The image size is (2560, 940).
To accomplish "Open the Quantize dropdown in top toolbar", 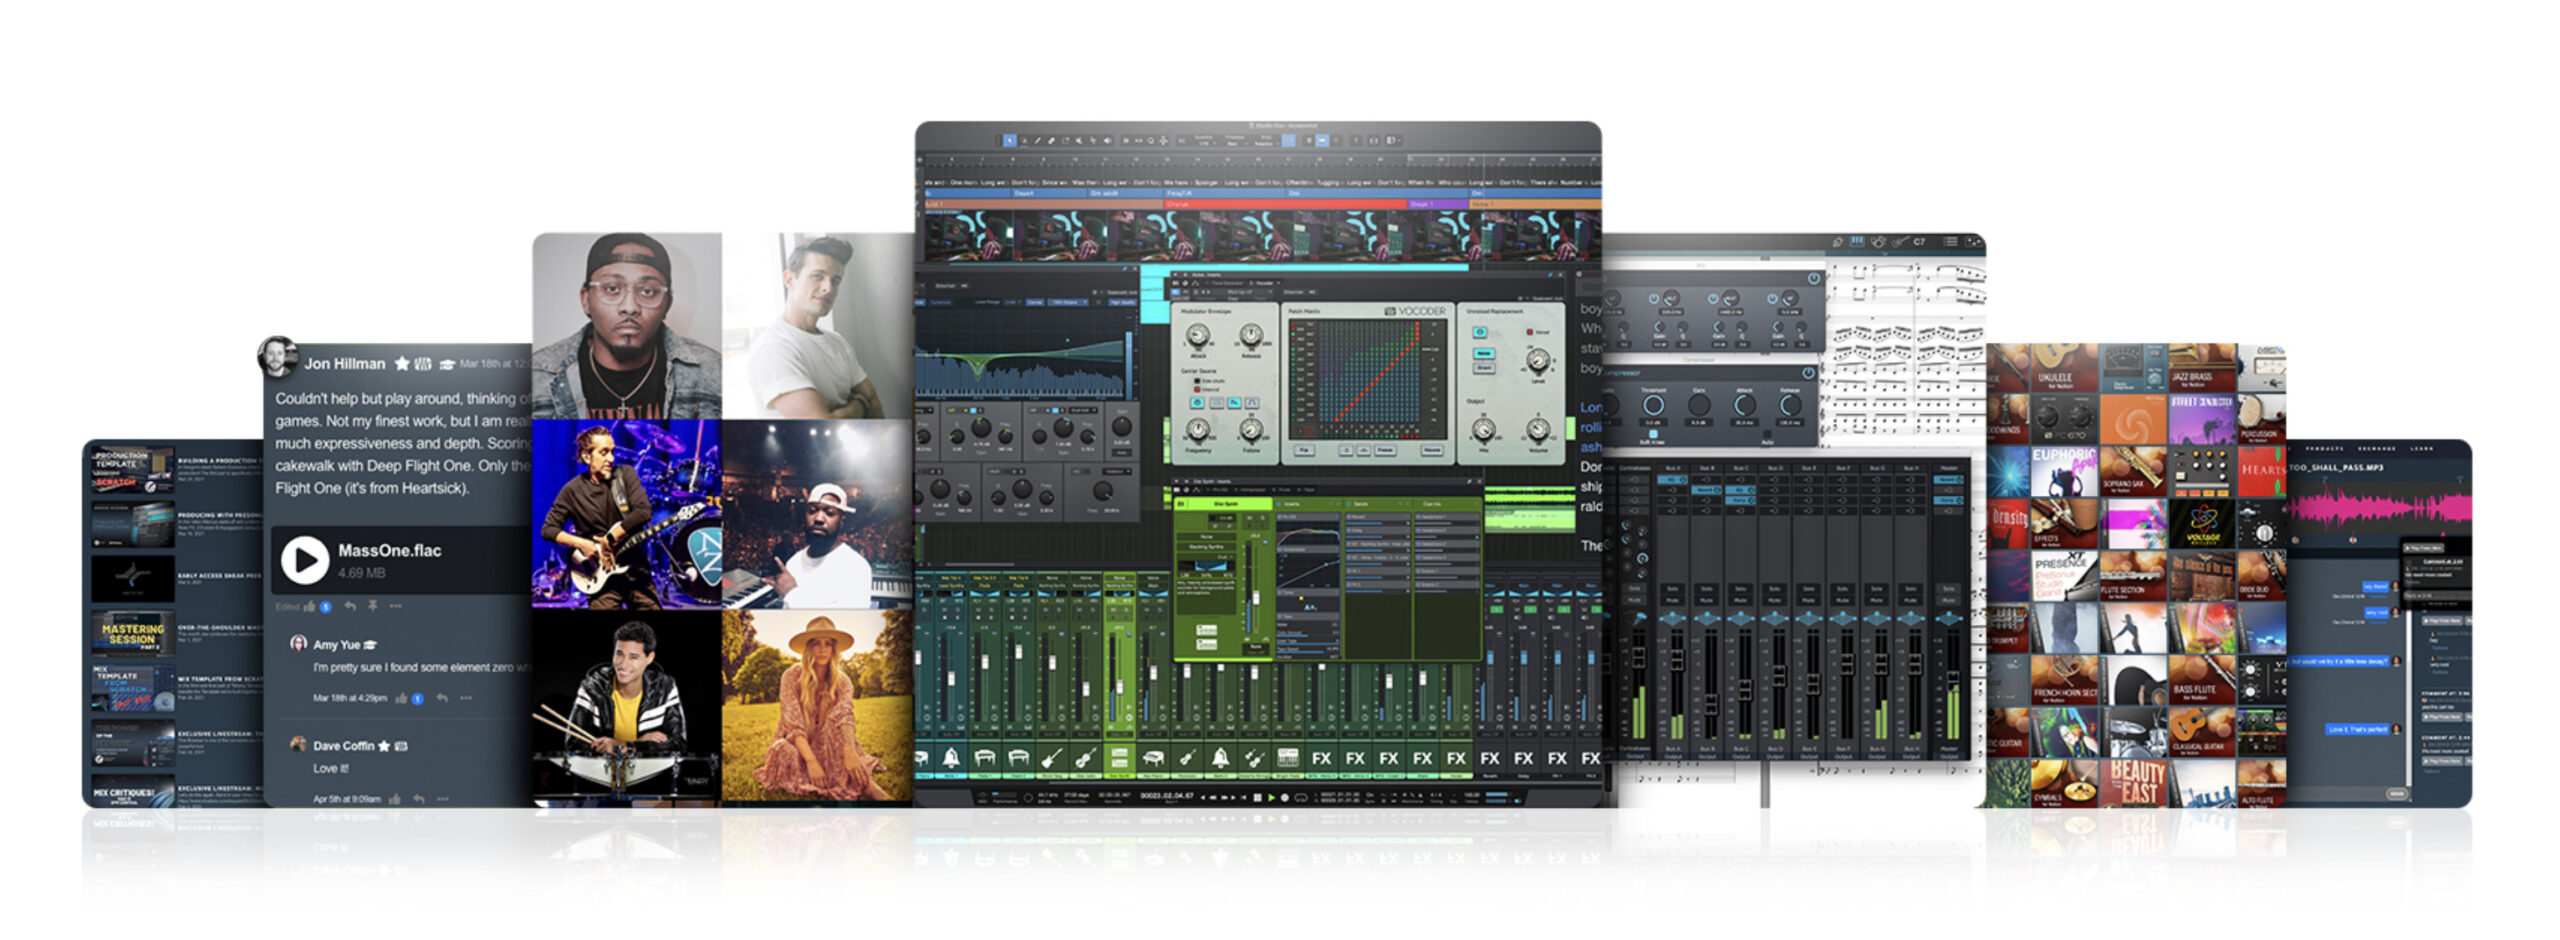I will [1204, 140].
